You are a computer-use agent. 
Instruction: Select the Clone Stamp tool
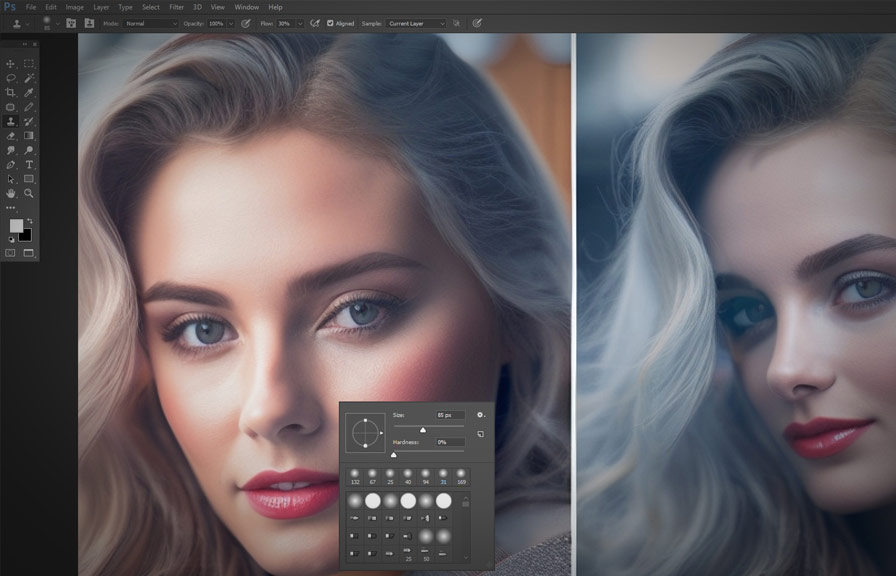coord(11,121)
